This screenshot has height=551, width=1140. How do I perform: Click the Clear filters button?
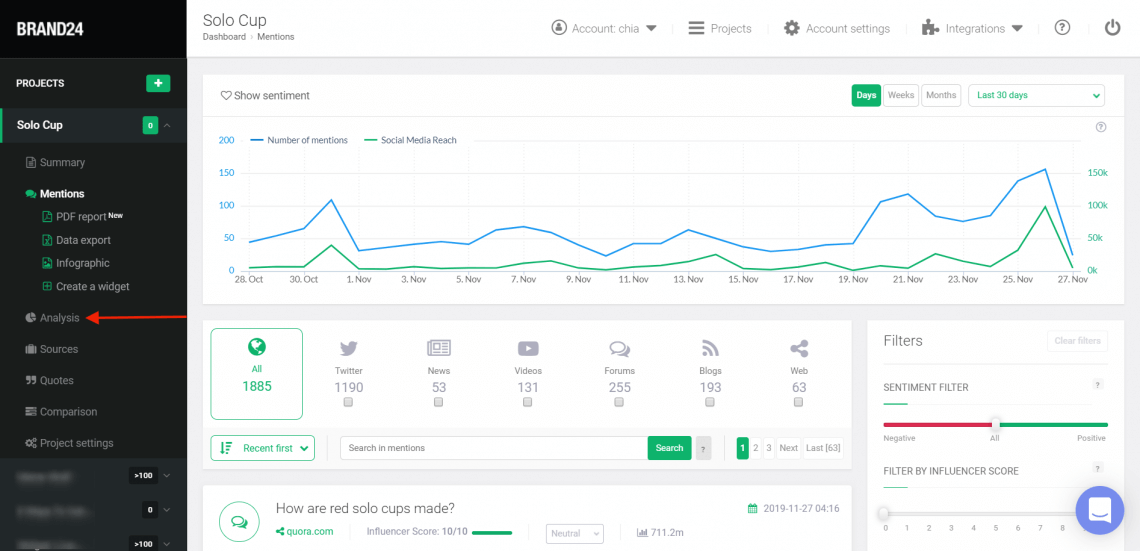(x=1077, y=340)
